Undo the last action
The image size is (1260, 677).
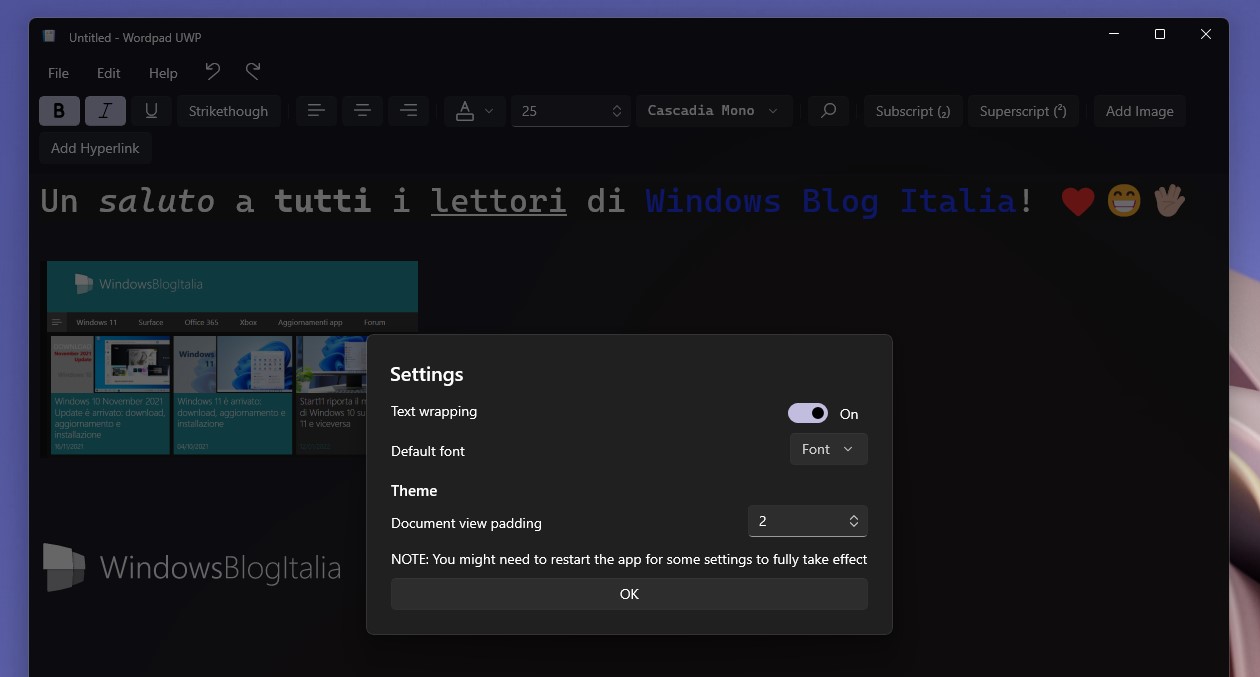[x=212, y=71]
